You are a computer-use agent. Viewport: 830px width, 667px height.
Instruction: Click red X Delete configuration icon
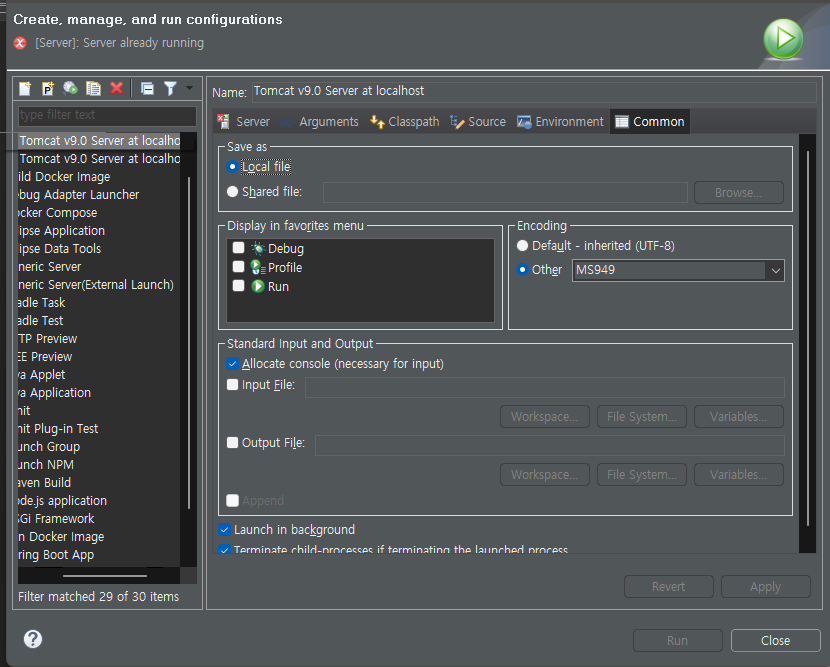pyautogui.click(x=116, y=88)
